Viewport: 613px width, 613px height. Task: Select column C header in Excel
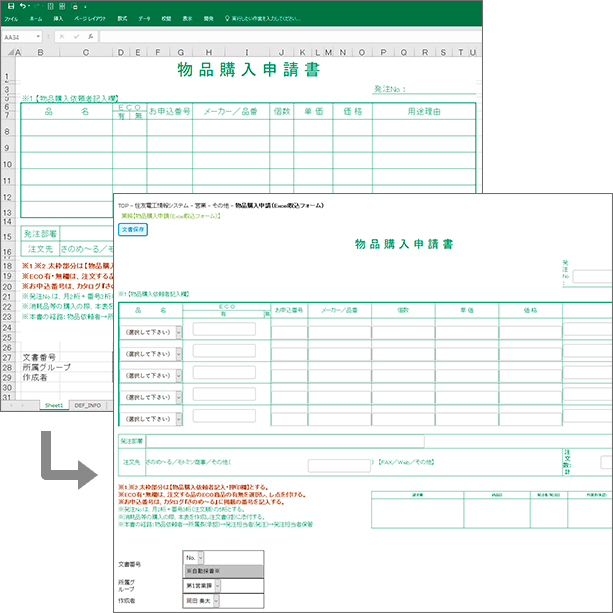coord(86,52)
